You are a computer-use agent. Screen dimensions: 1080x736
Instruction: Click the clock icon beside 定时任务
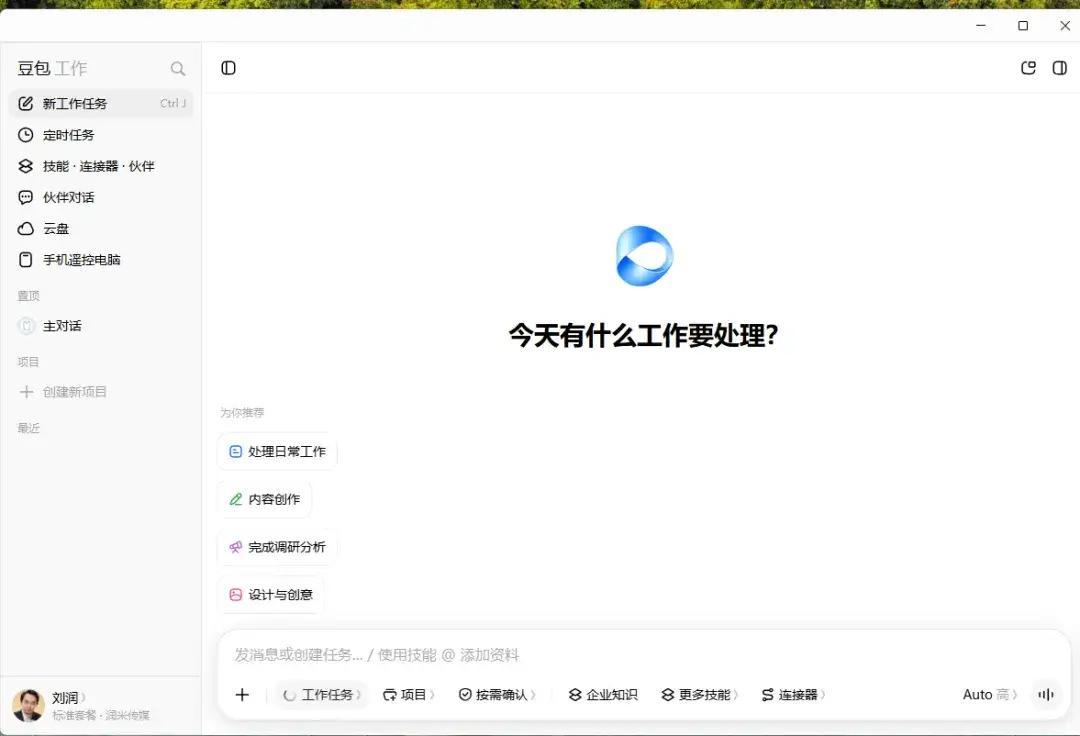tap(25, 135)
